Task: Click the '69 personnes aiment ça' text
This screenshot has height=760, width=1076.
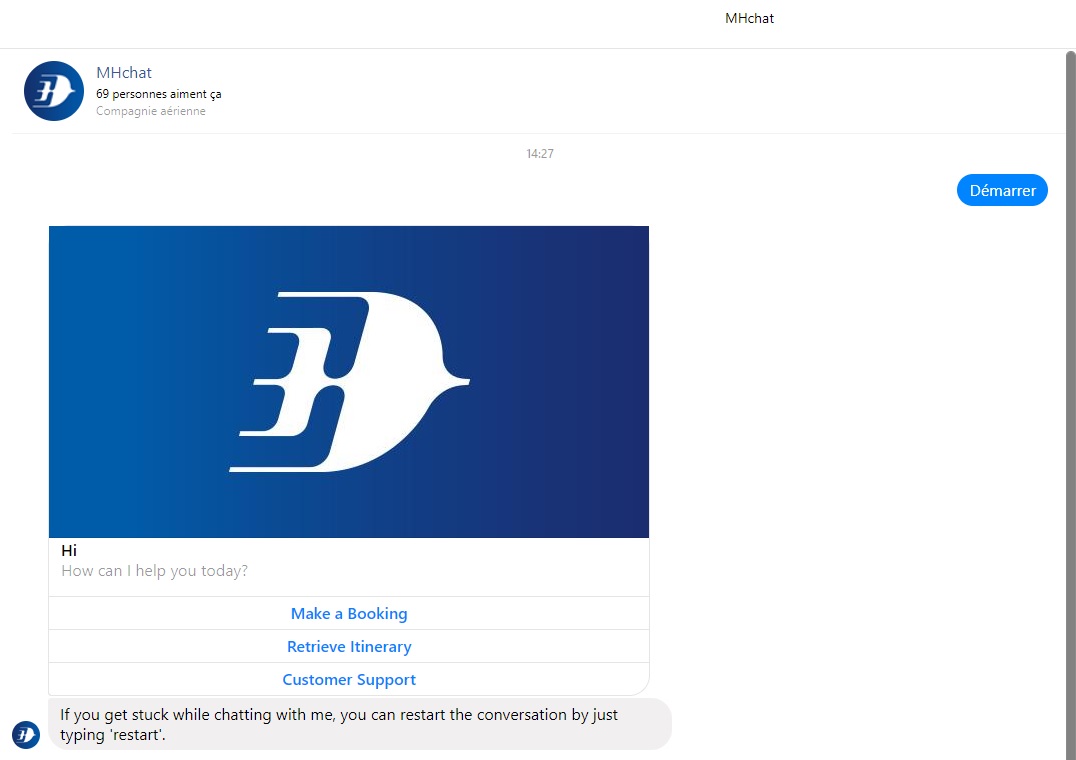Action: click(x=158, y=94)
